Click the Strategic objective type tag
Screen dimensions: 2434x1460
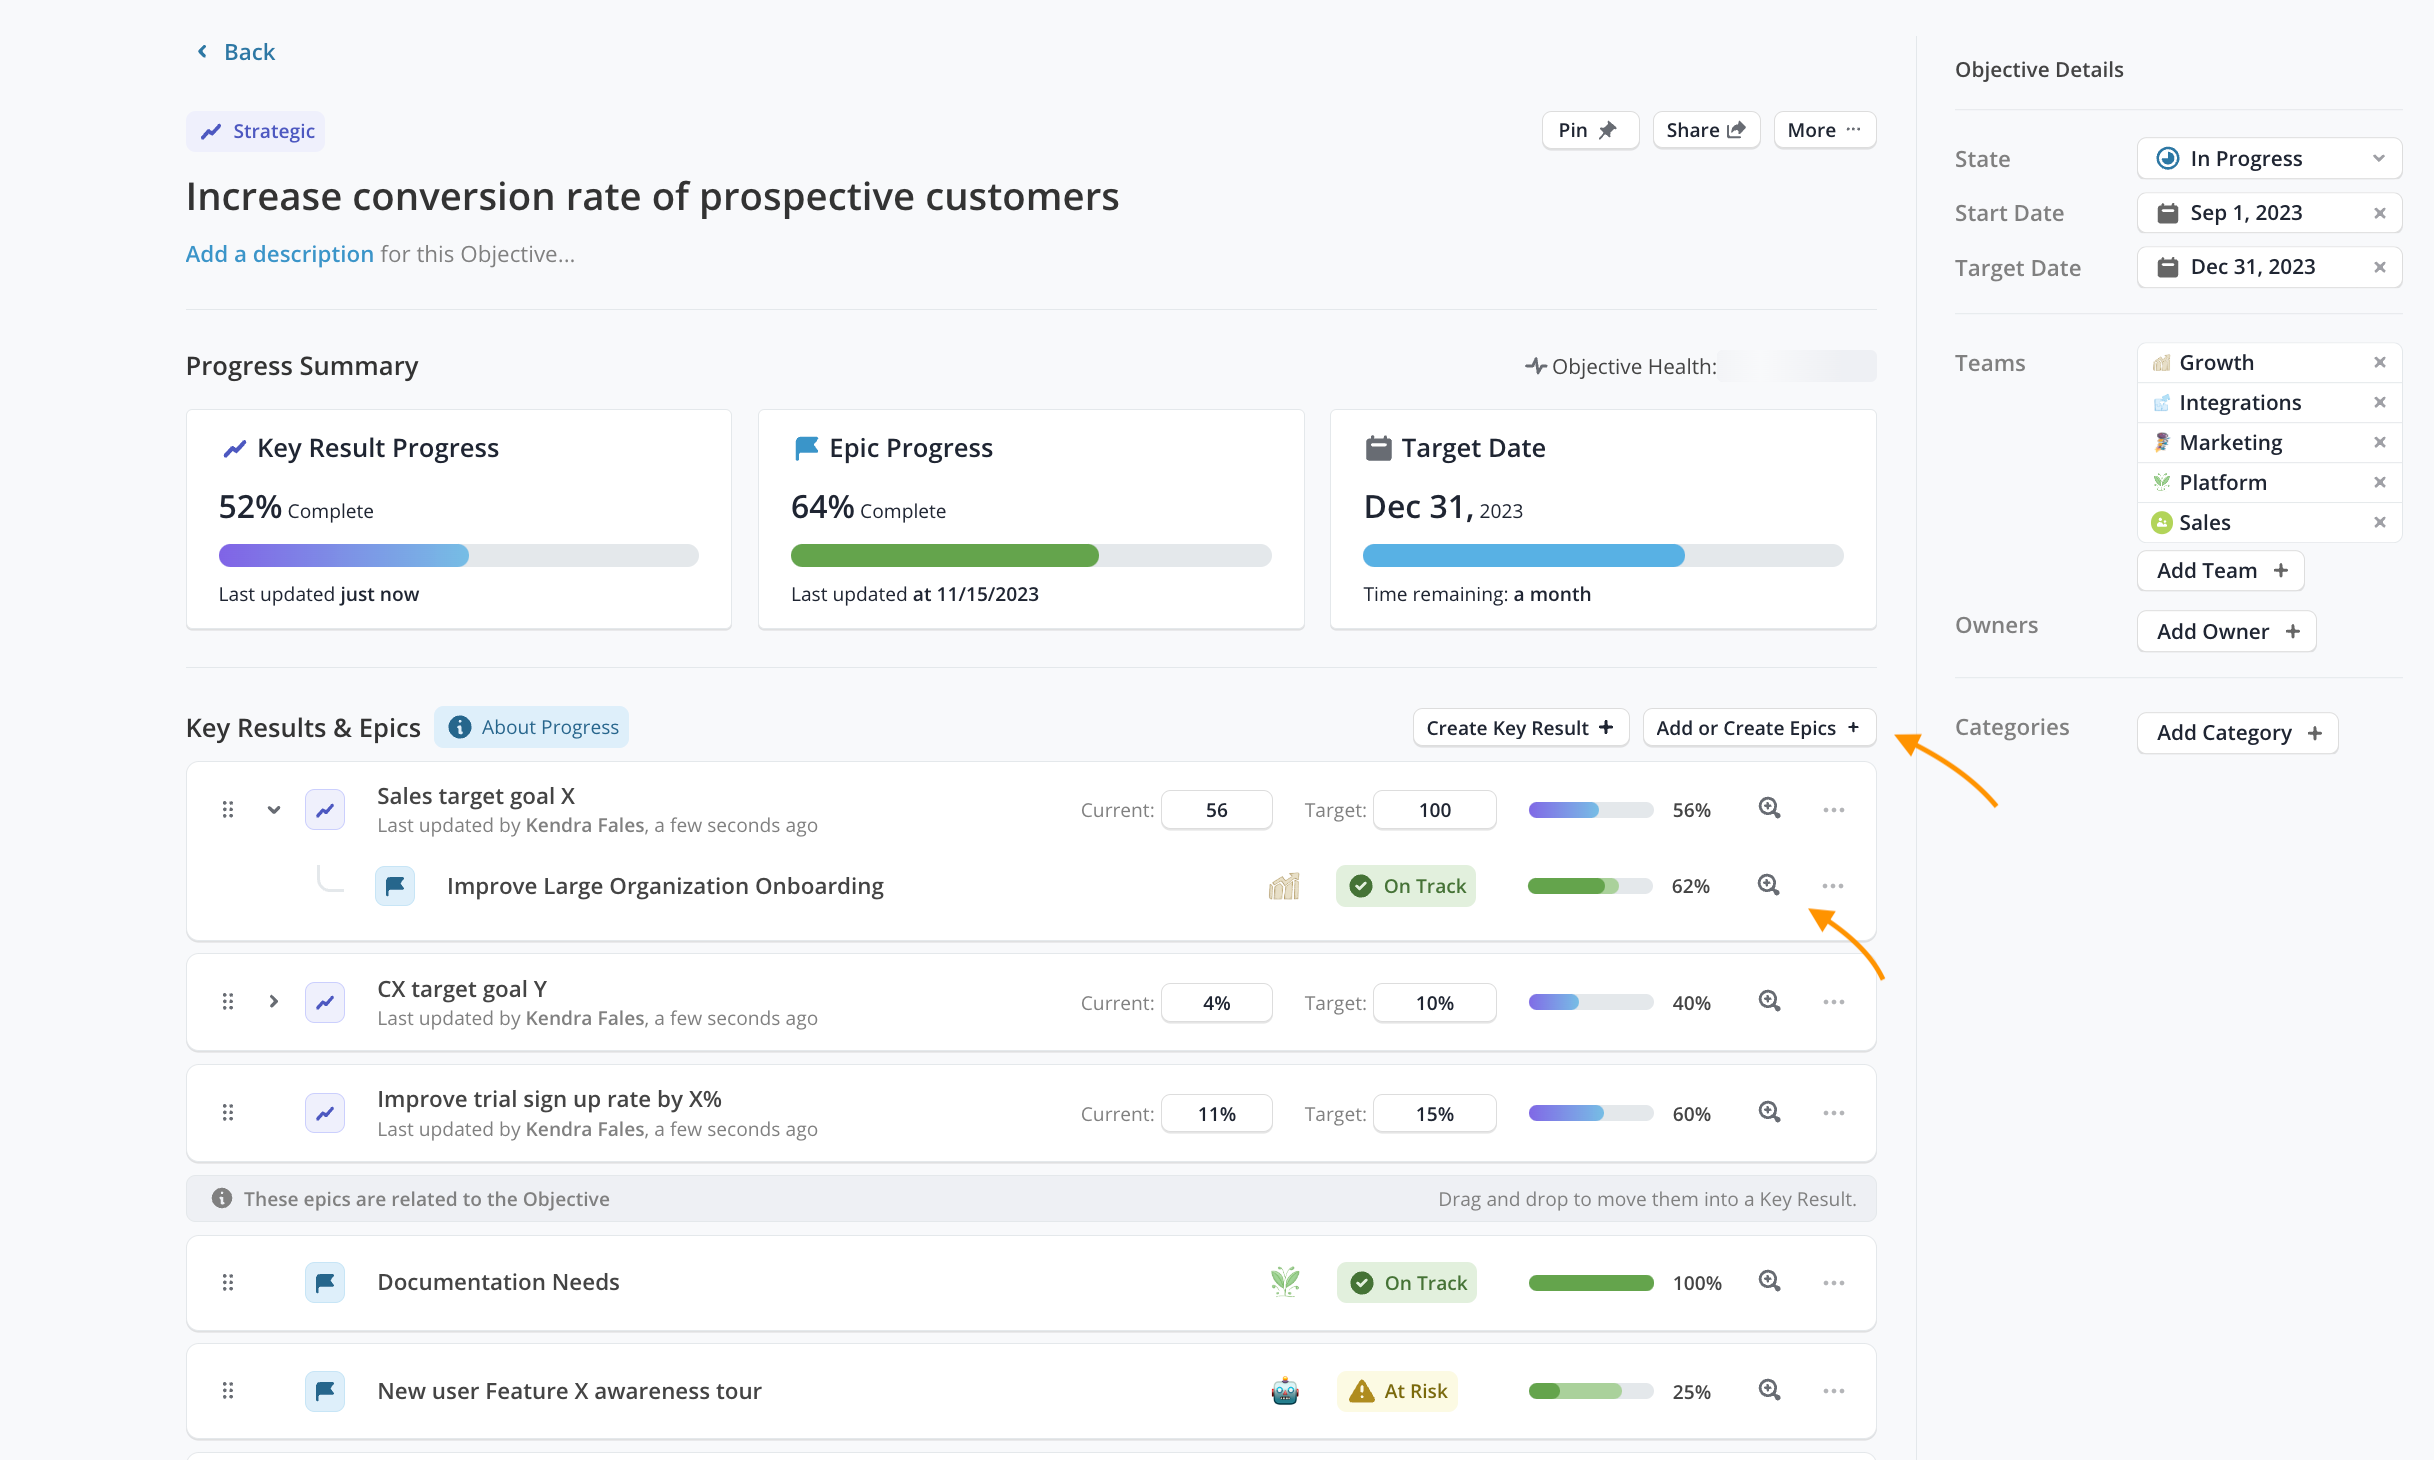(256, 131)
